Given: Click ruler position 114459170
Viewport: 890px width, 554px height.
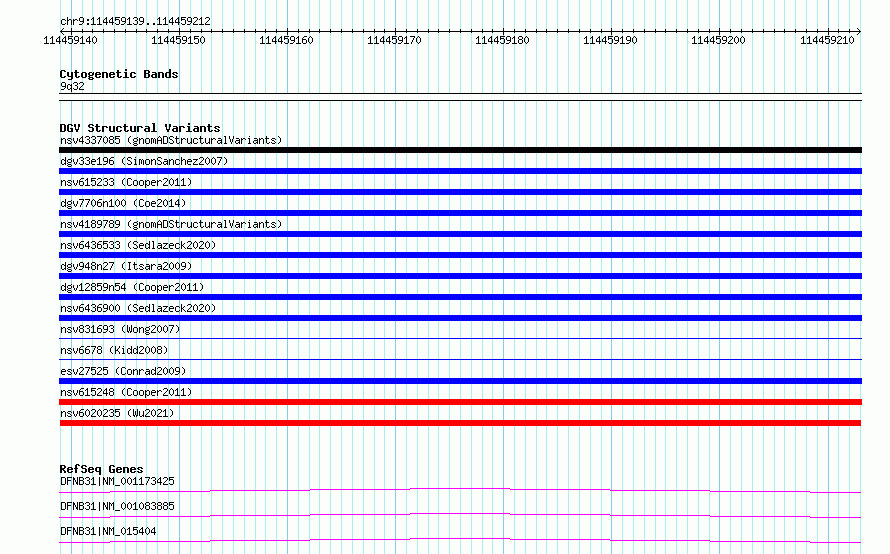Looking at the screenshot, I should [x=394, y=40].
